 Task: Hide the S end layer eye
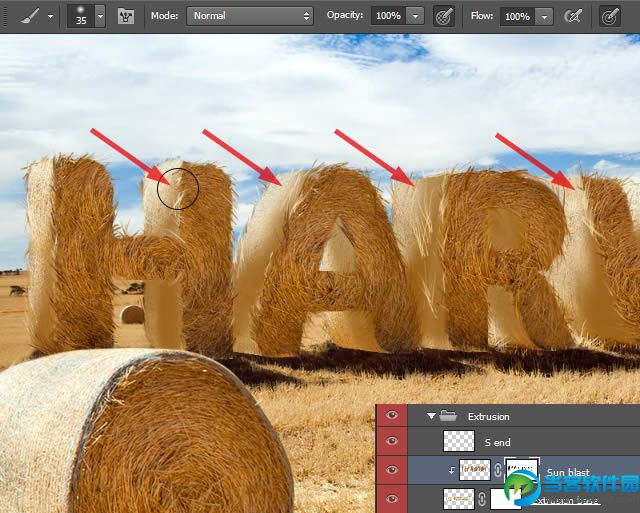[x=392, y=441]
